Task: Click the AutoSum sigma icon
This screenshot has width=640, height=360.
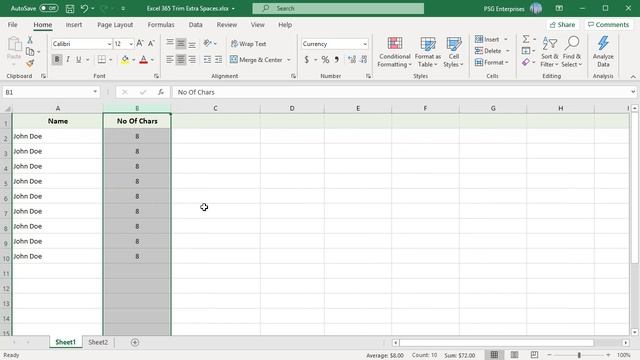Action: (526, 39)
